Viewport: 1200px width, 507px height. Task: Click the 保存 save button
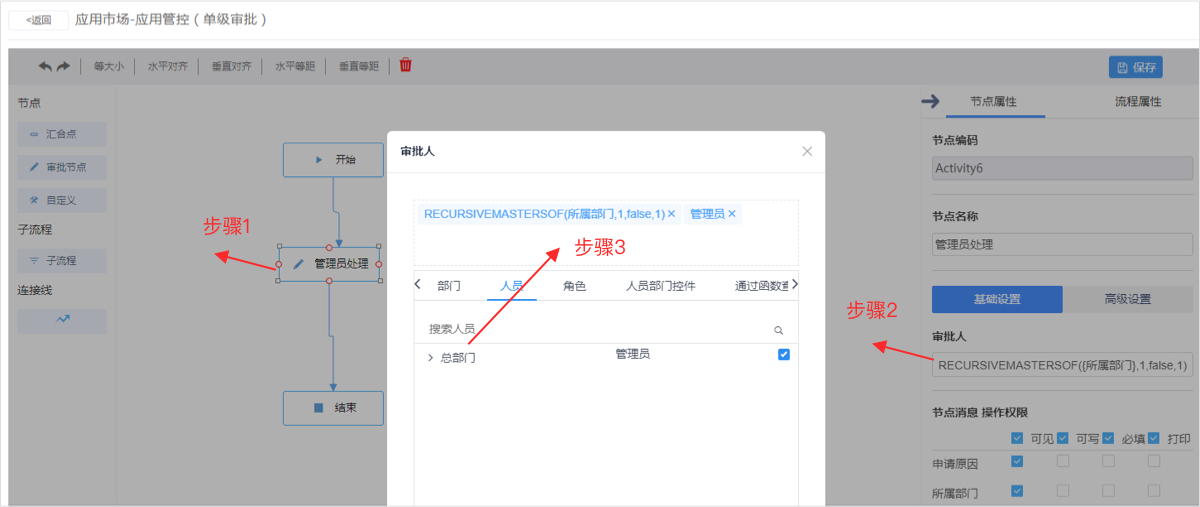[1135, 67]
